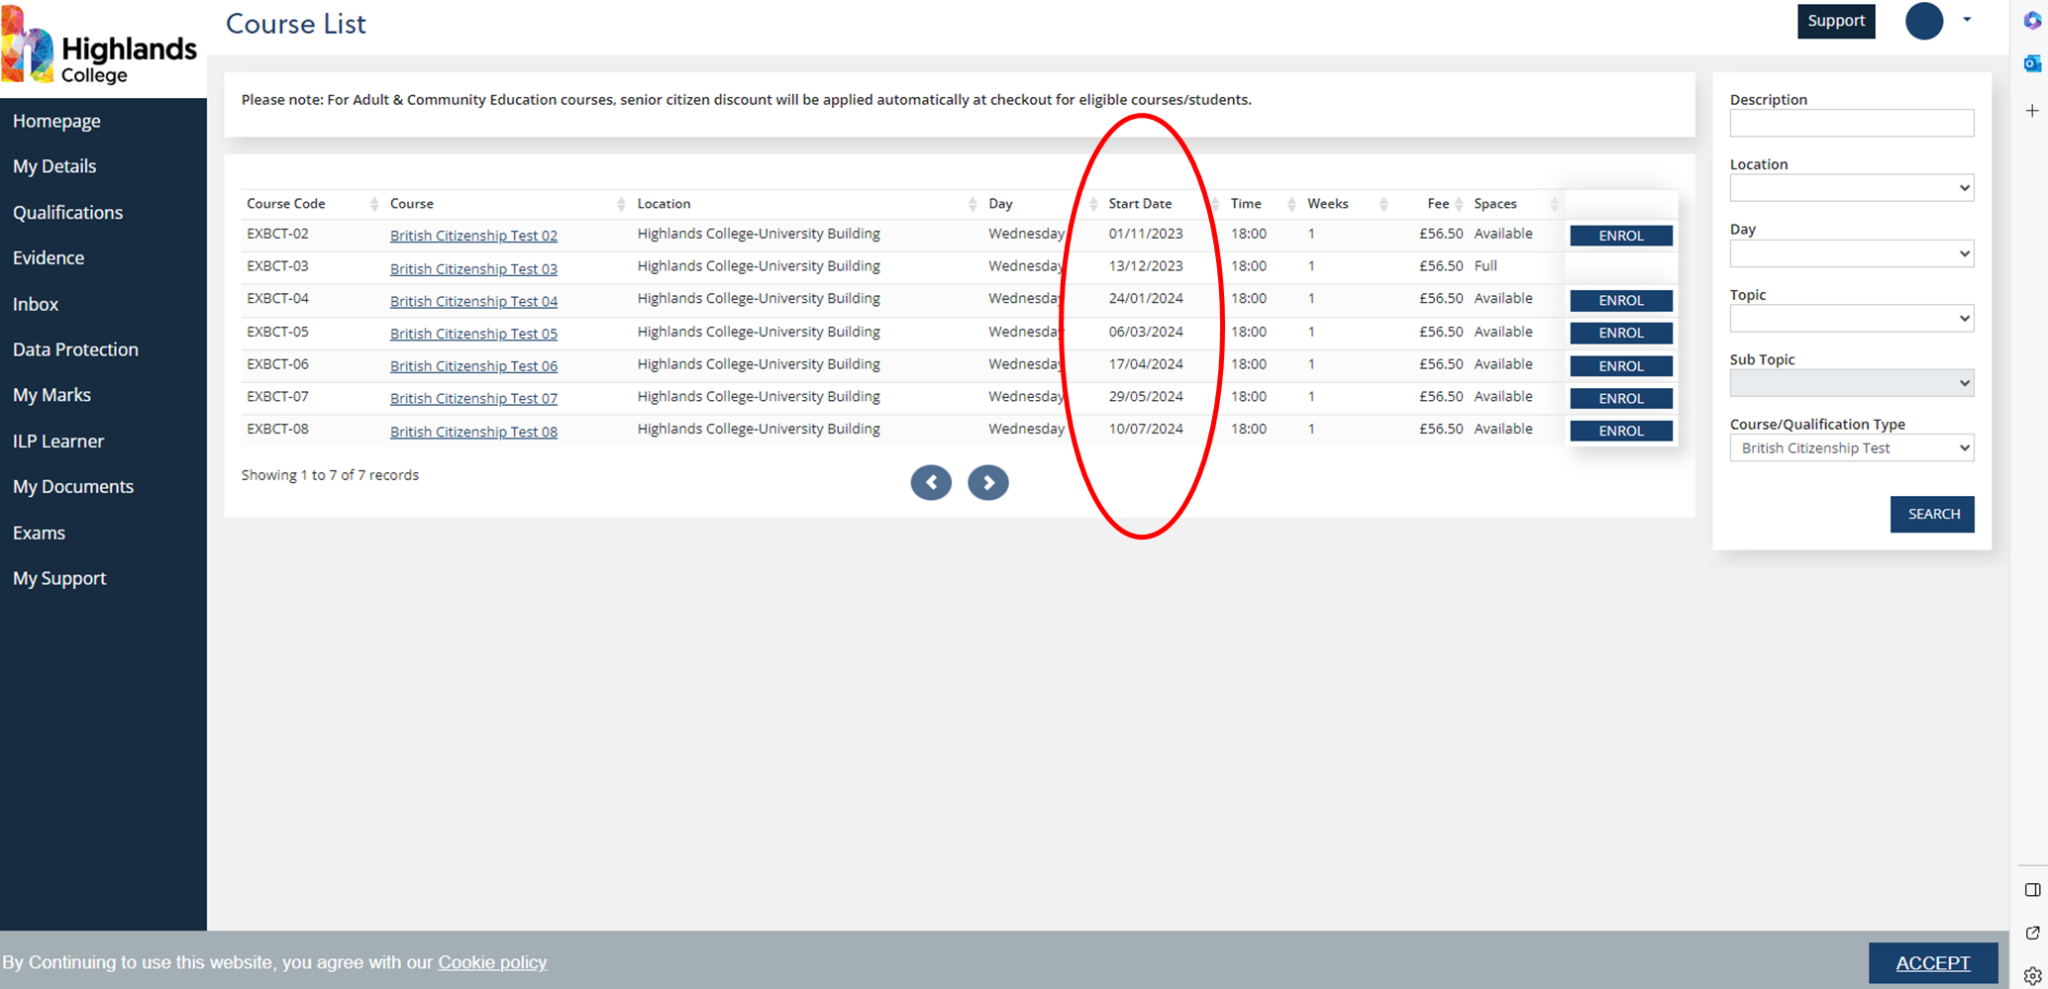Image resolution: width=2048 pixels, height=989 pixels.
Task: Open British Citizenship Test 04 course link
Action: (x=474, y=301)
